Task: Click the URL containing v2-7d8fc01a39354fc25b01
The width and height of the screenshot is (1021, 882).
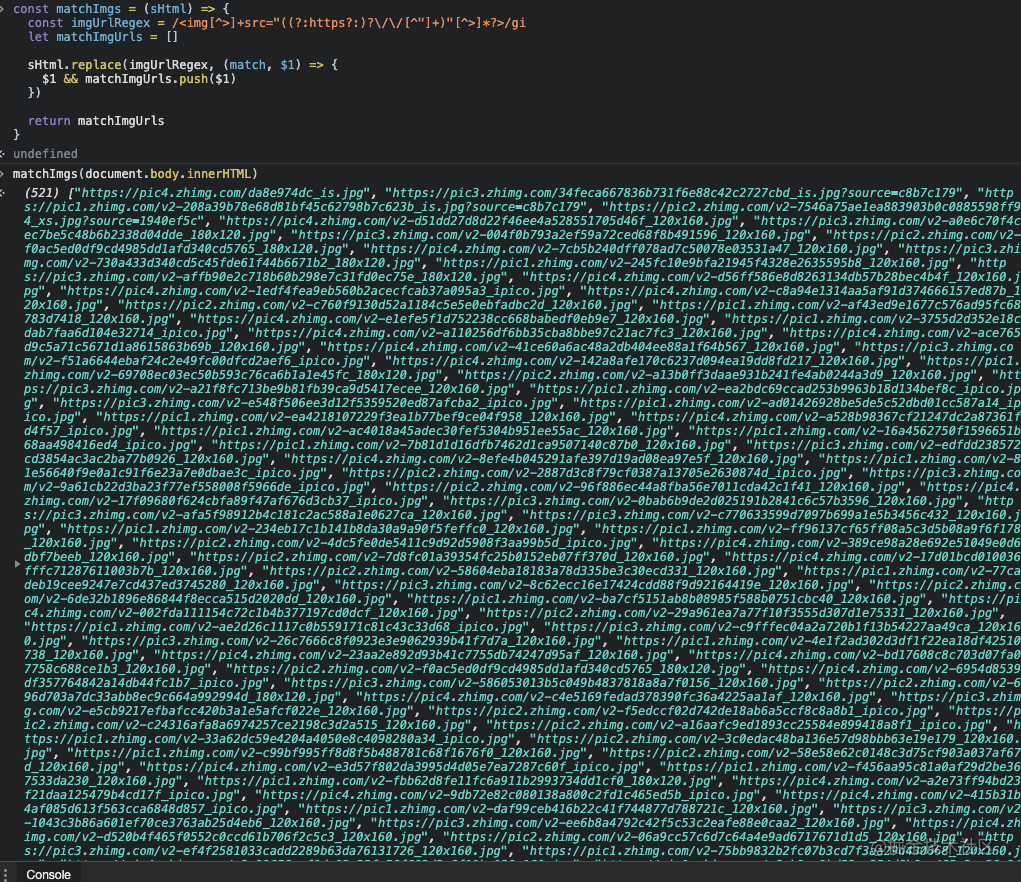Action: click(x=450, y=557)
